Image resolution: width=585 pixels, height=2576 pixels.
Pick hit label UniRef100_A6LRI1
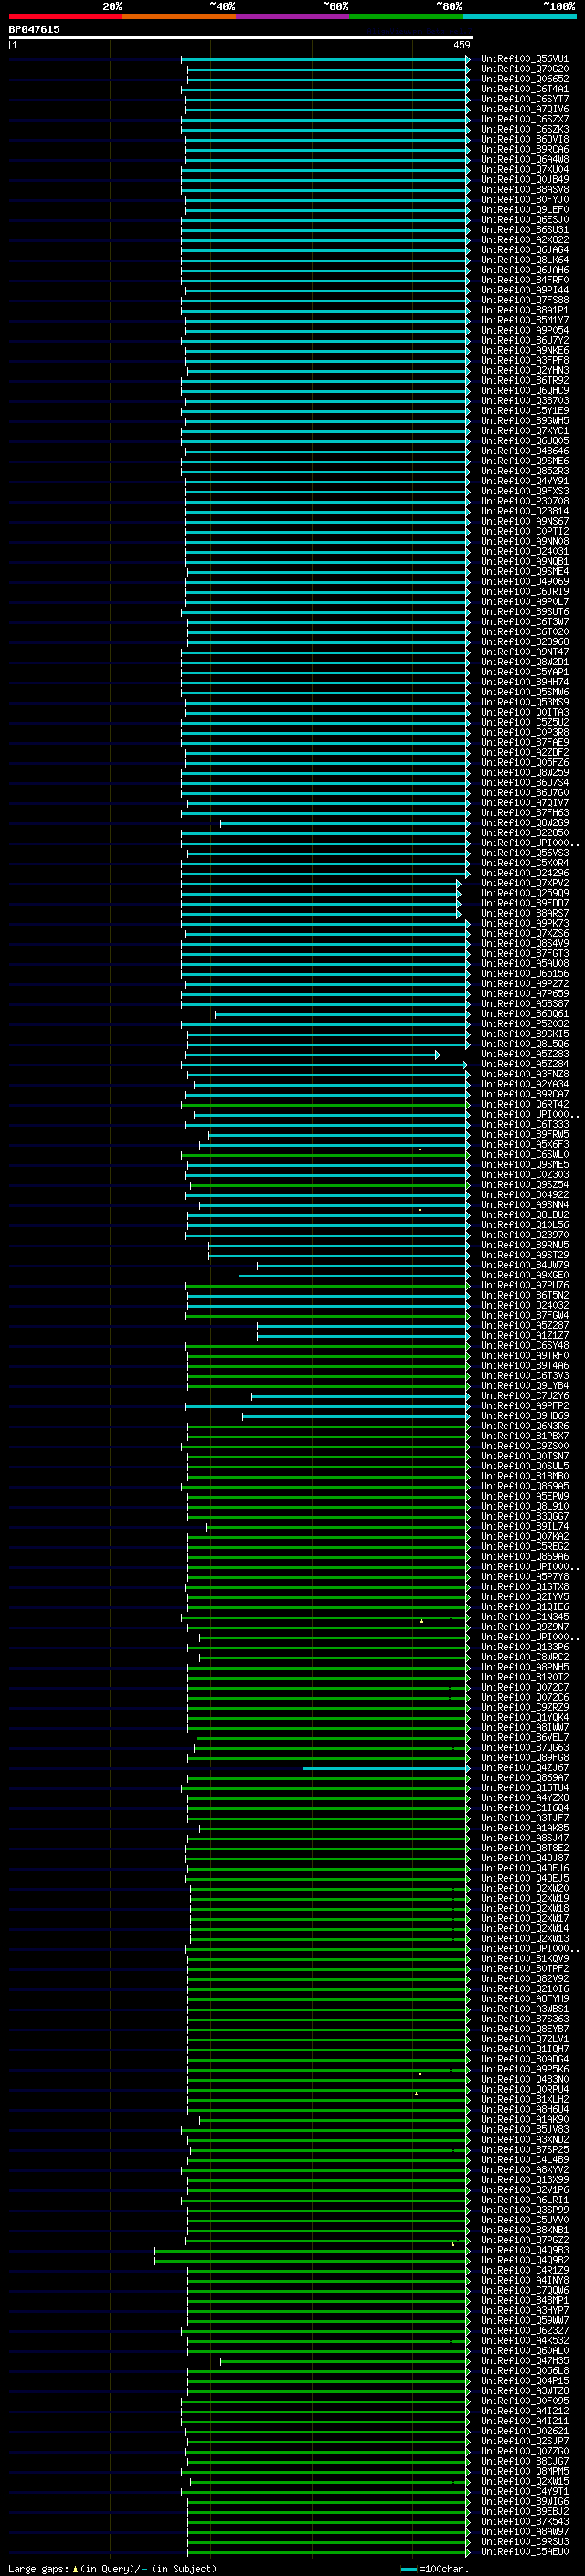pyautogui.click(x=524, y=2200)
